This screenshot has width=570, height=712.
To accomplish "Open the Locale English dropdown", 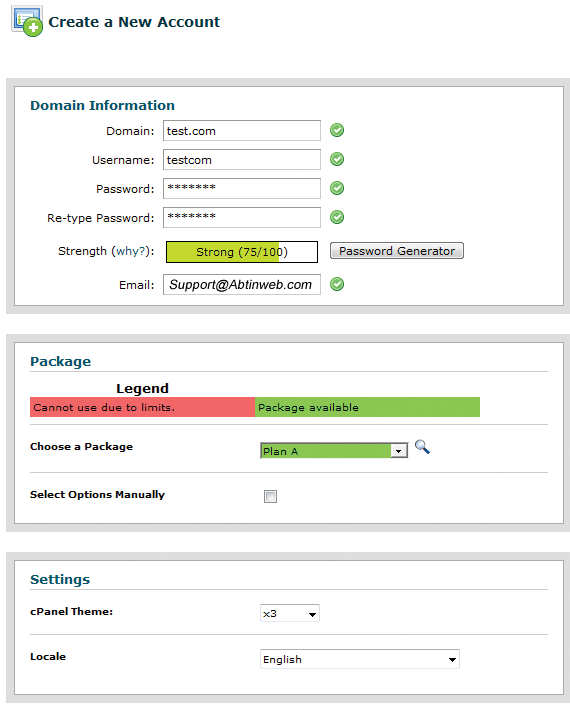I will coord(360,659).
